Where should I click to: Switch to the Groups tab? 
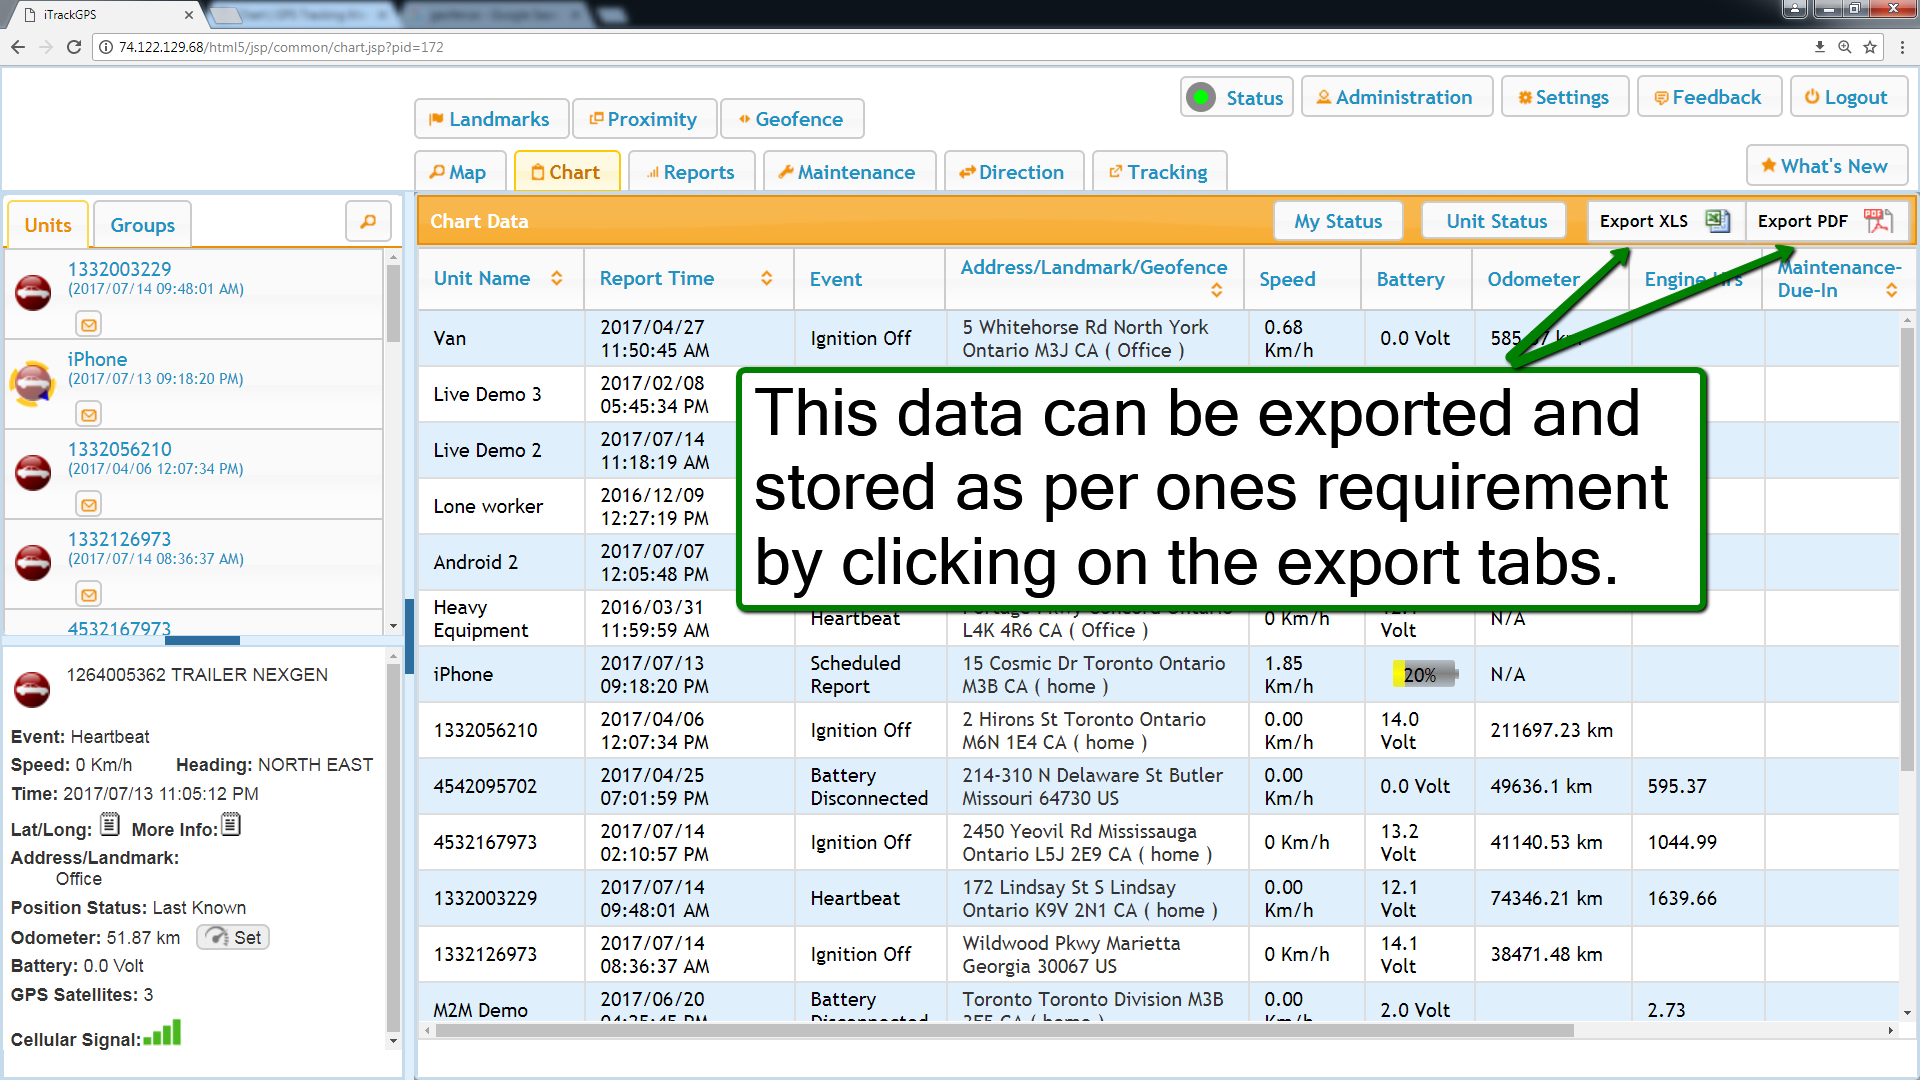click(142, 225)
